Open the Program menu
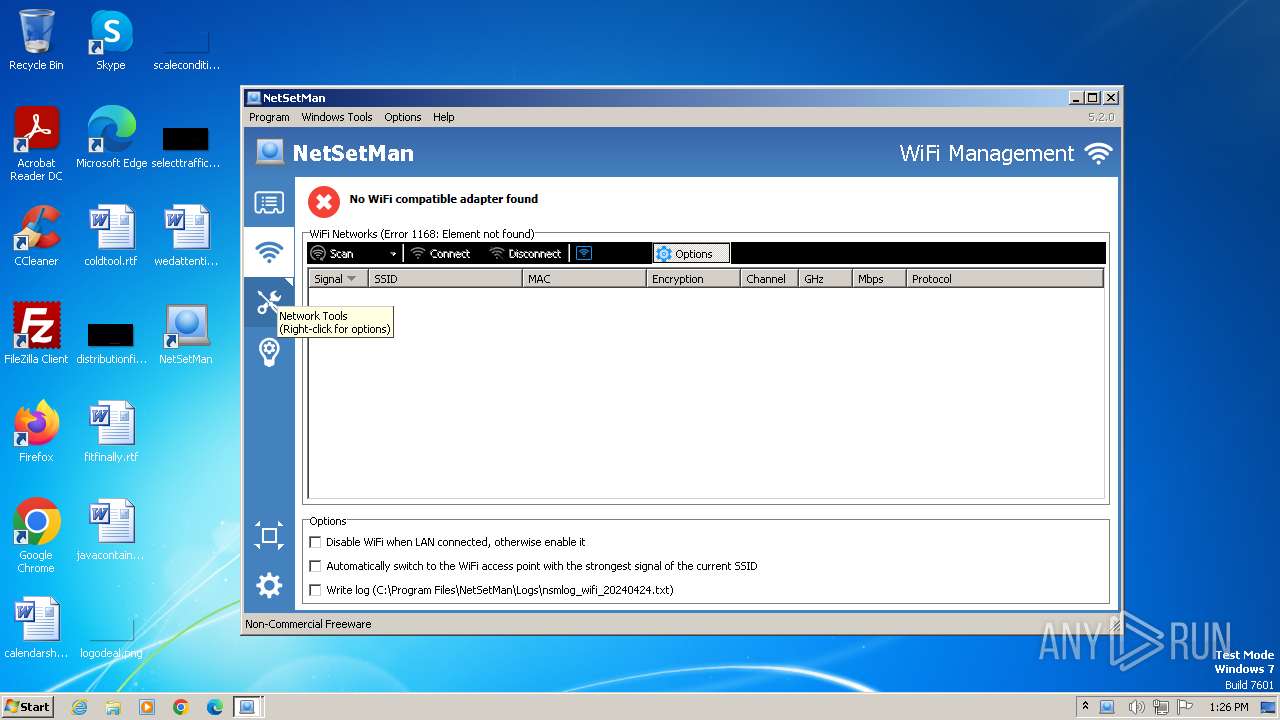Screen dimensions: 1280x720 pyautogui.click(x=269, y=117)
